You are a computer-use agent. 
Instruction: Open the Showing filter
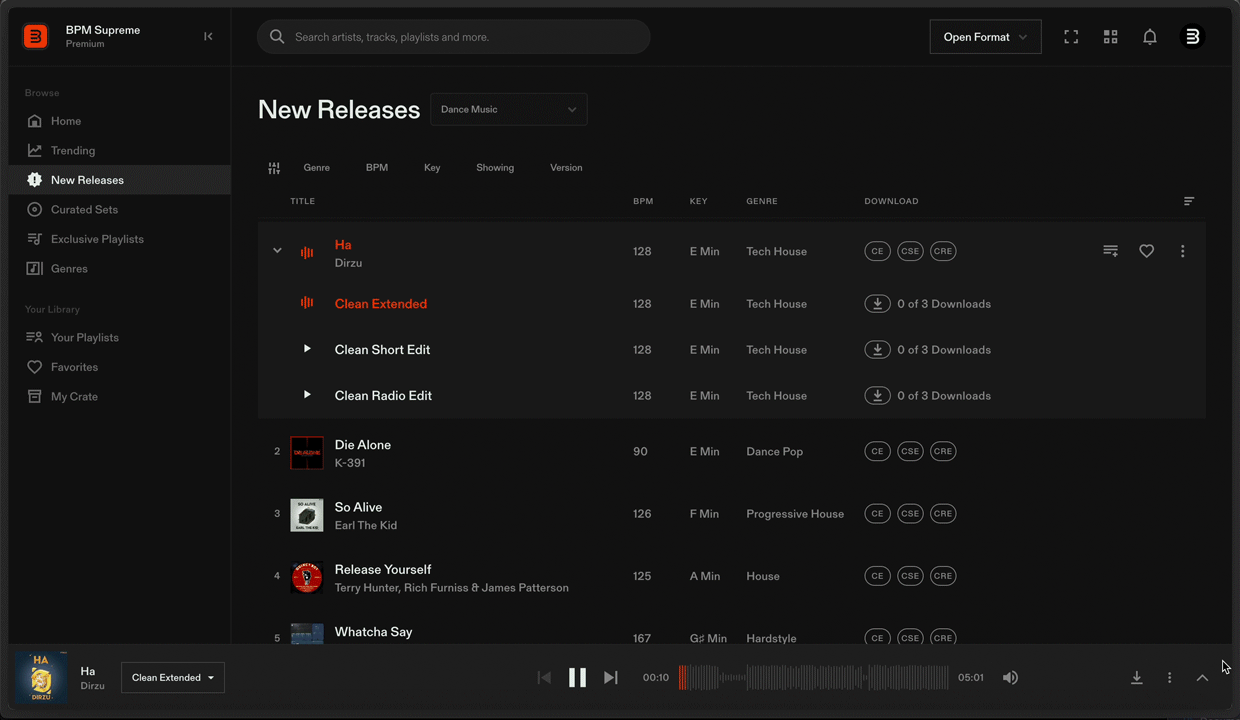[495, 168]
